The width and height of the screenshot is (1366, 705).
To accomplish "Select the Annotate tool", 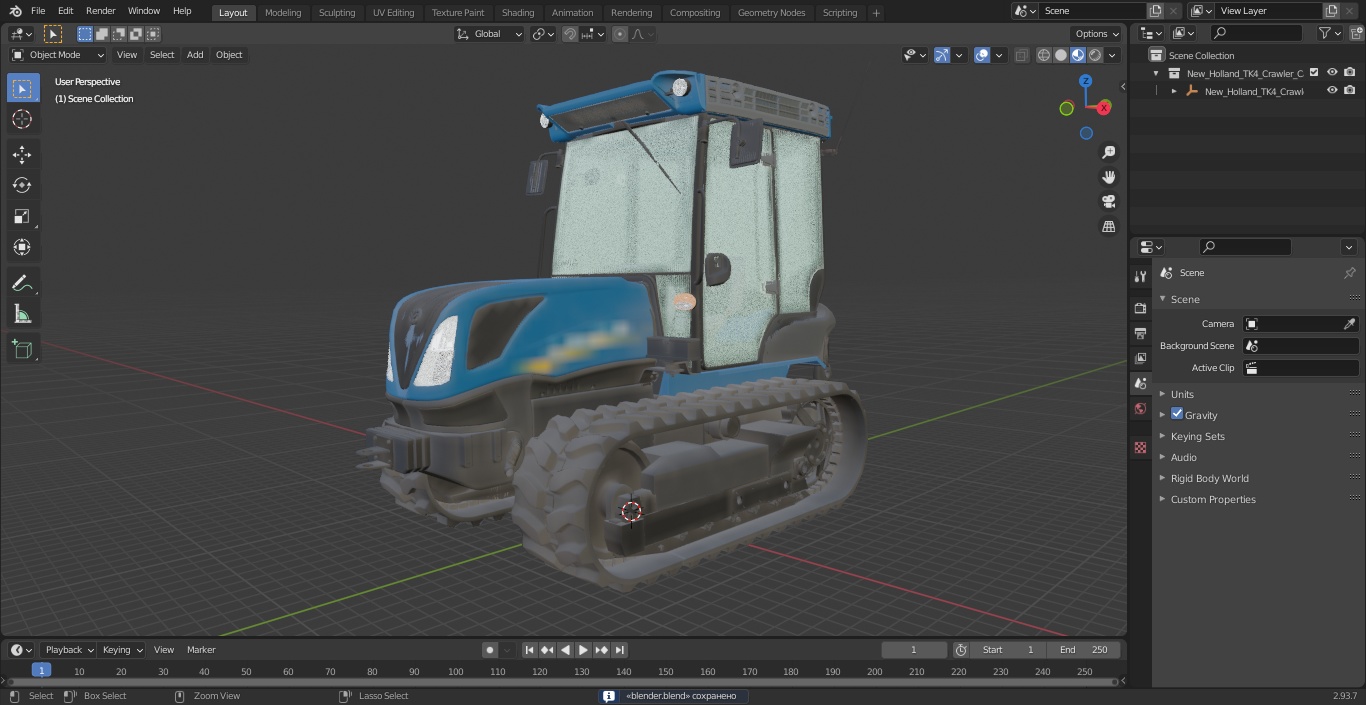I will [x=22, y=284].
